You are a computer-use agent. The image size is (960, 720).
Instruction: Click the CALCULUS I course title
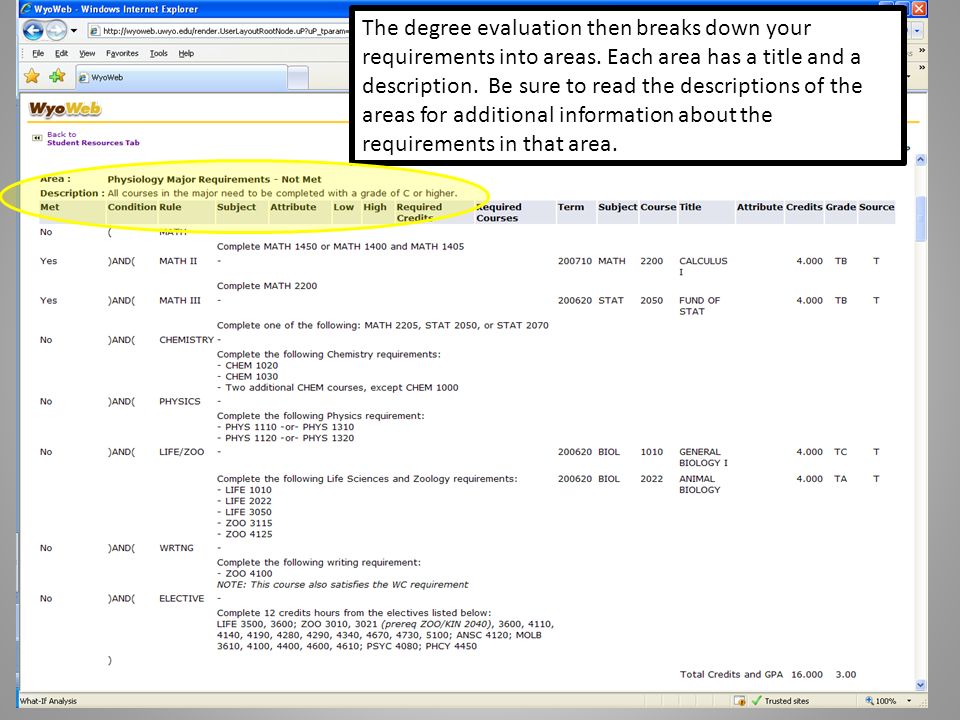tap(703, 266)
